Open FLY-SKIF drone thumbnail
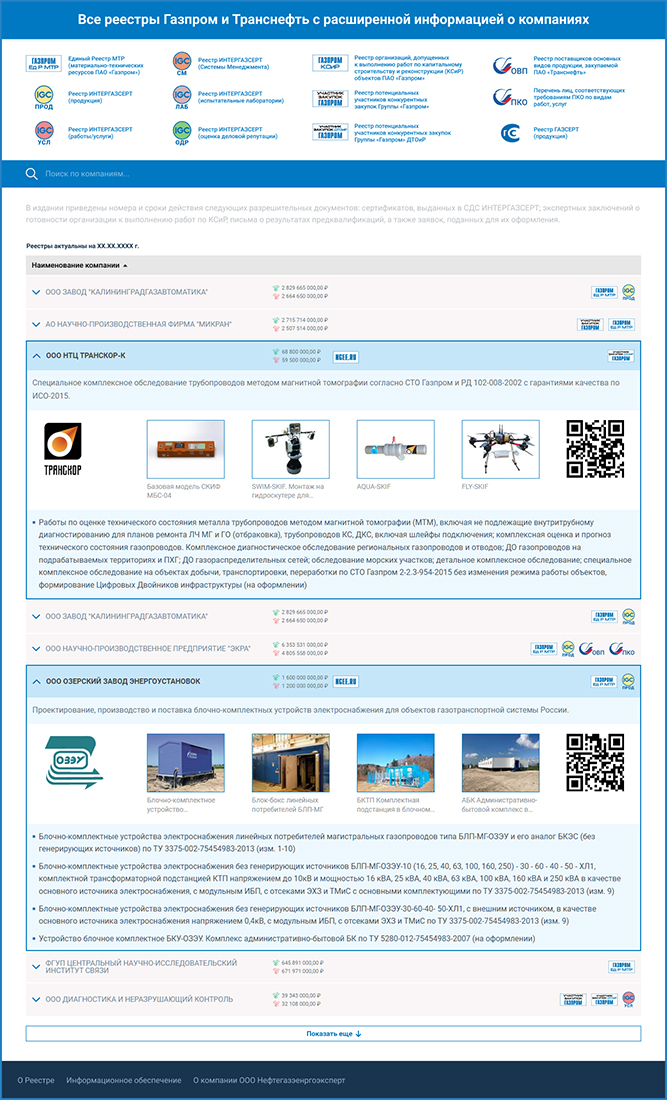This screenshot has height=1100, width=667. [501, 449]
